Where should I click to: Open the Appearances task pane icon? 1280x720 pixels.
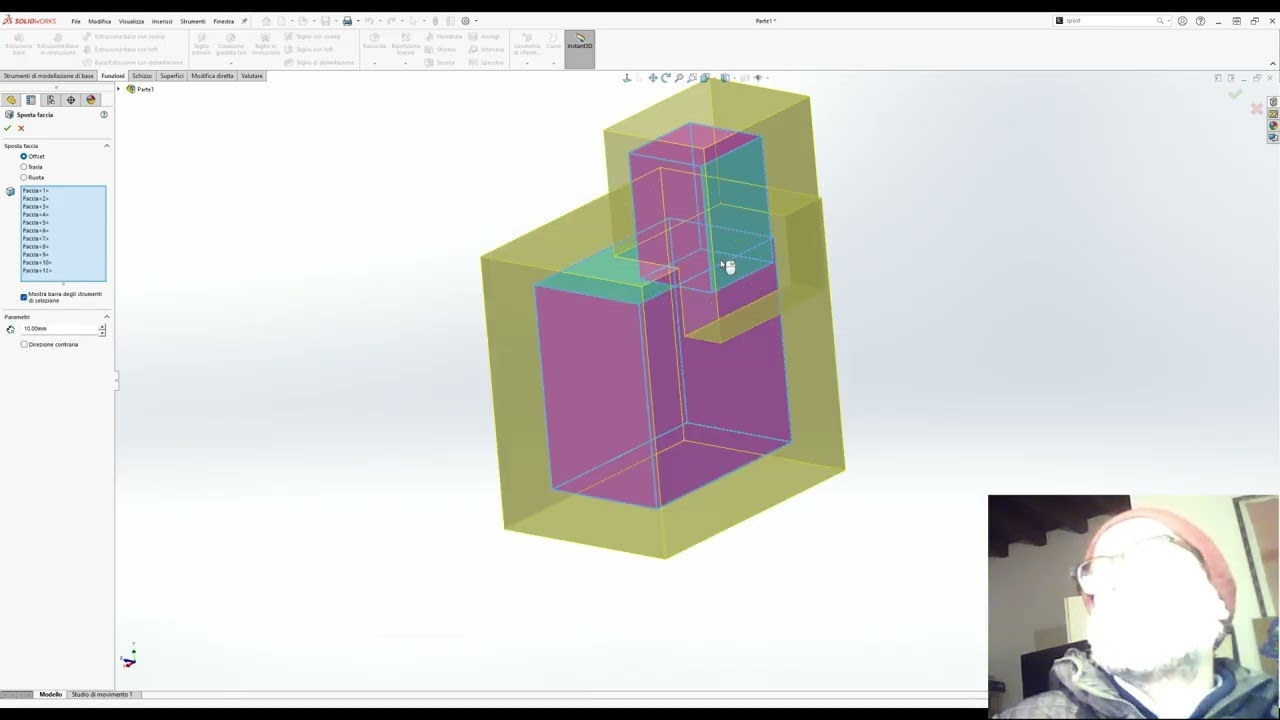[1273, 126]
